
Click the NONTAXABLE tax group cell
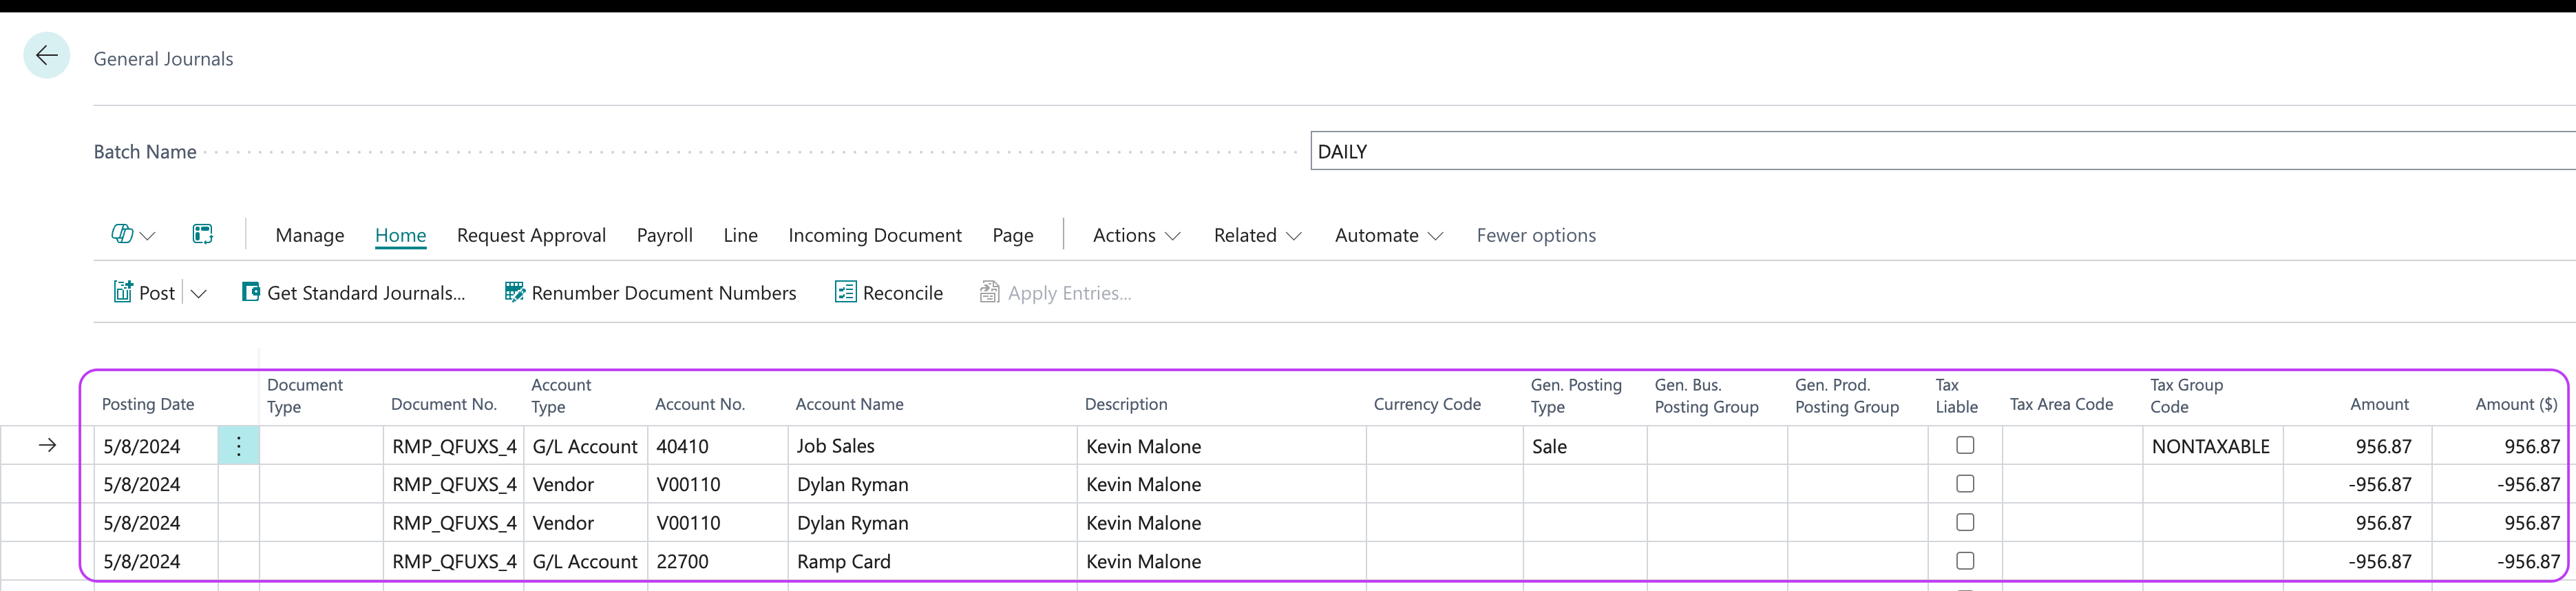tap(2212, 446)
